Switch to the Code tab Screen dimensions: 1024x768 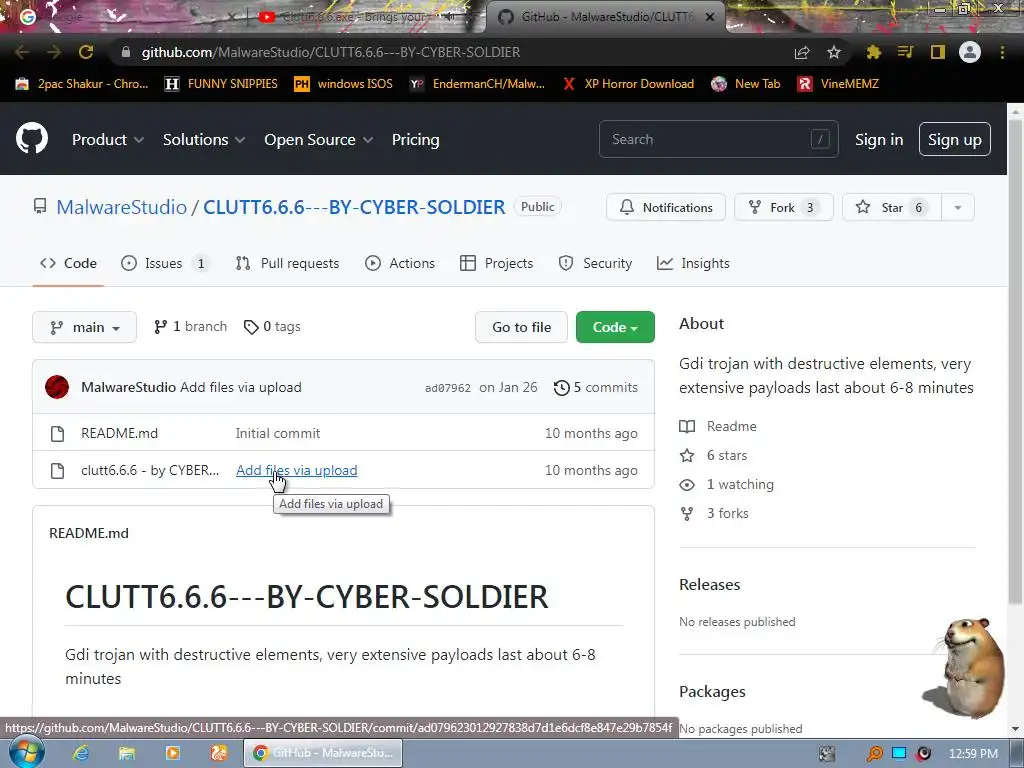pos(69,263)
